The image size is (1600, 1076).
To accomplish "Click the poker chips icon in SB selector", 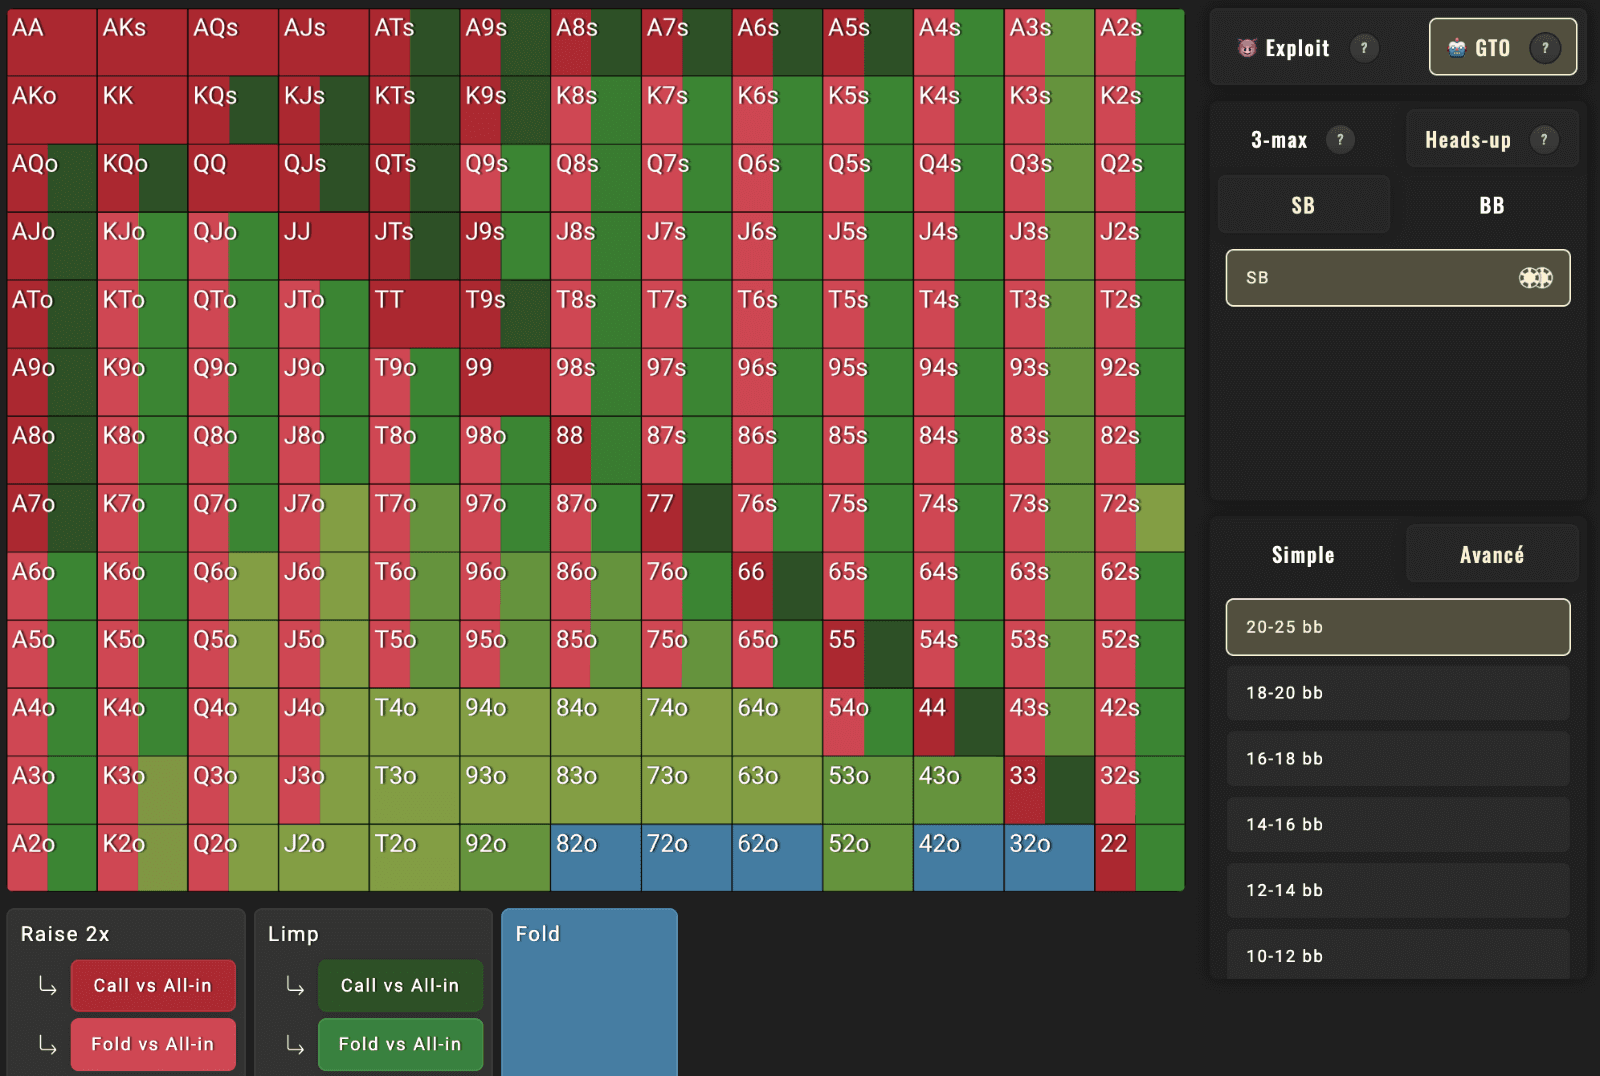I will coord(1537,278).
